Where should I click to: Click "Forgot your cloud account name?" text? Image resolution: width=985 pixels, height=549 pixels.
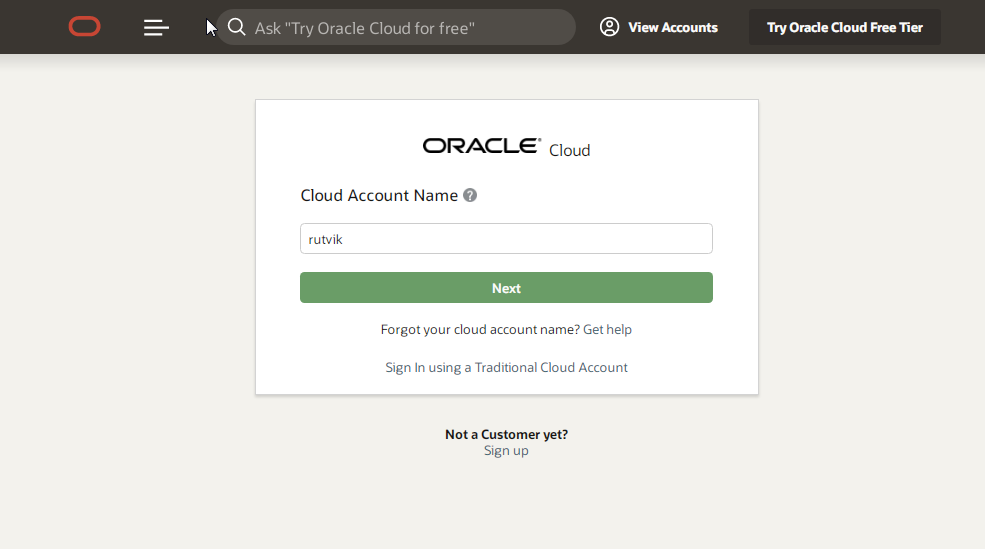tap(480, 329)
